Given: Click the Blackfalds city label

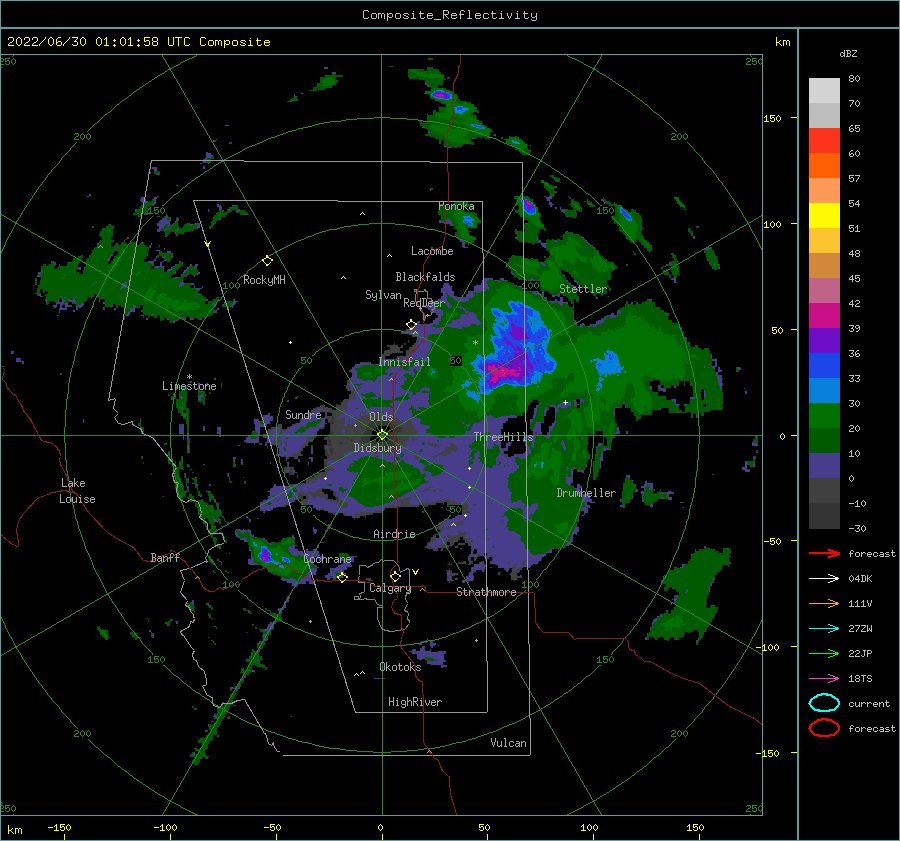Looking at the screenshot, I should pyautogui.click(x=425, y=277).
